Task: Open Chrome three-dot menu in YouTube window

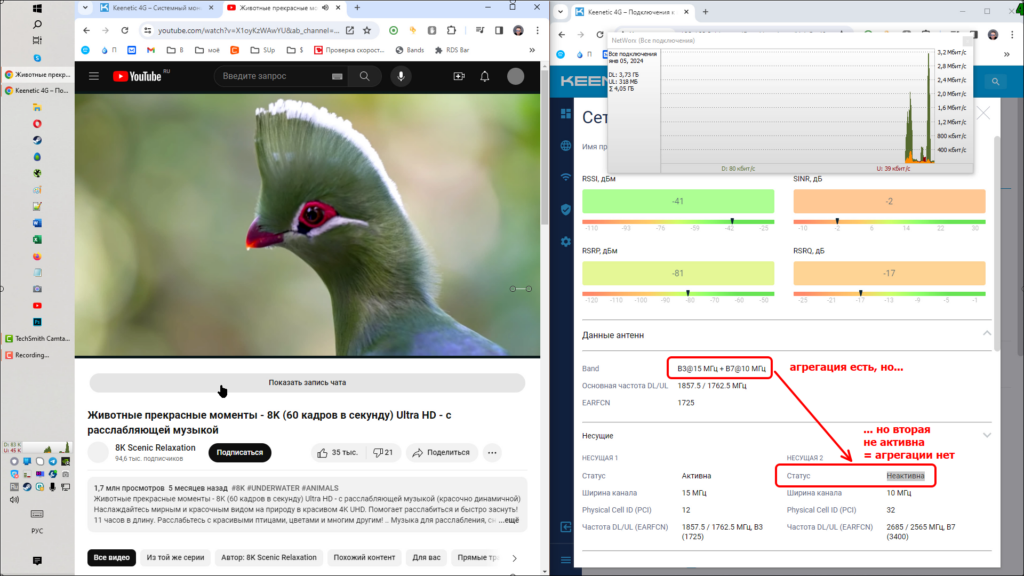Action: (x=537, y=30)
